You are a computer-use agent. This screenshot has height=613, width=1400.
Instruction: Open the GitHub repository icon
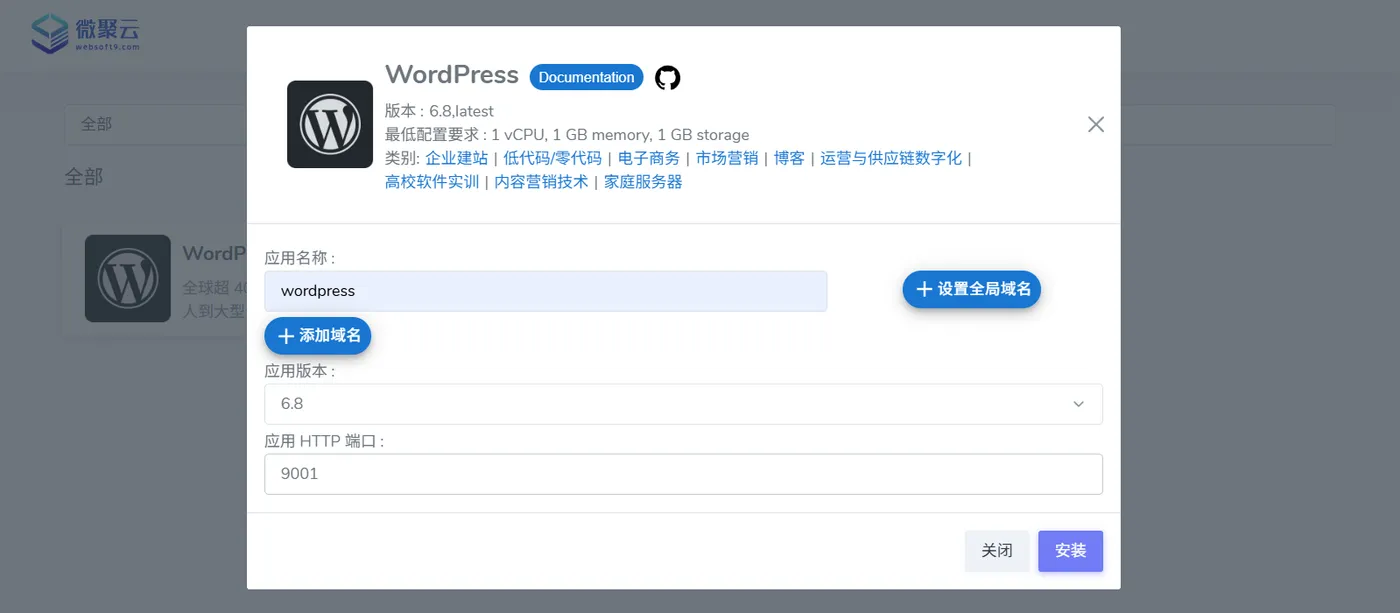click(x=667, y=78)
